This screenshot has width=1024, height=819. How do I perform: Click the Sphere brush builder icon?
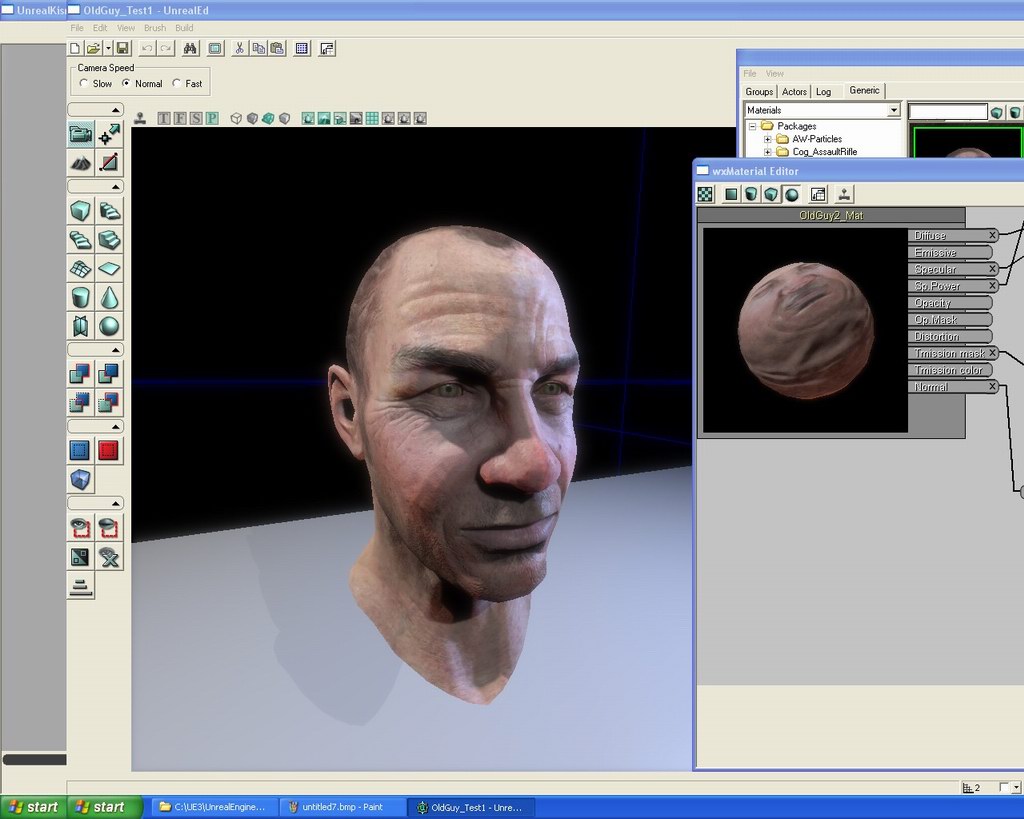click(x=109, y=326)
